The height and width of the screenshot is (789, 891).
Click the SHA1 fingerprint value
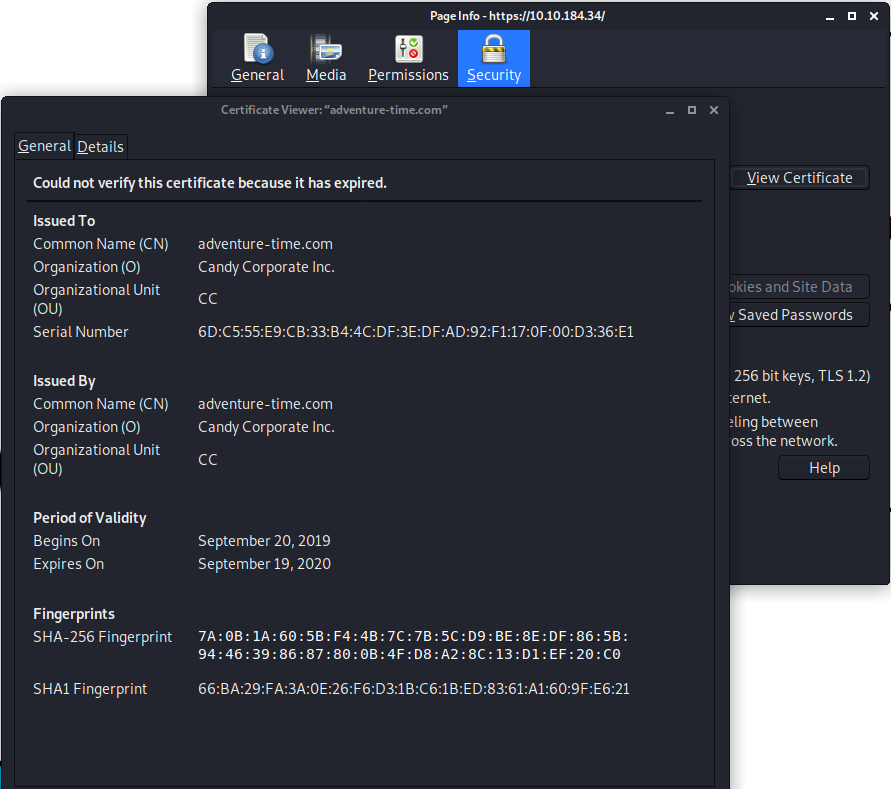pyautogui.click(x=413, y=689)
